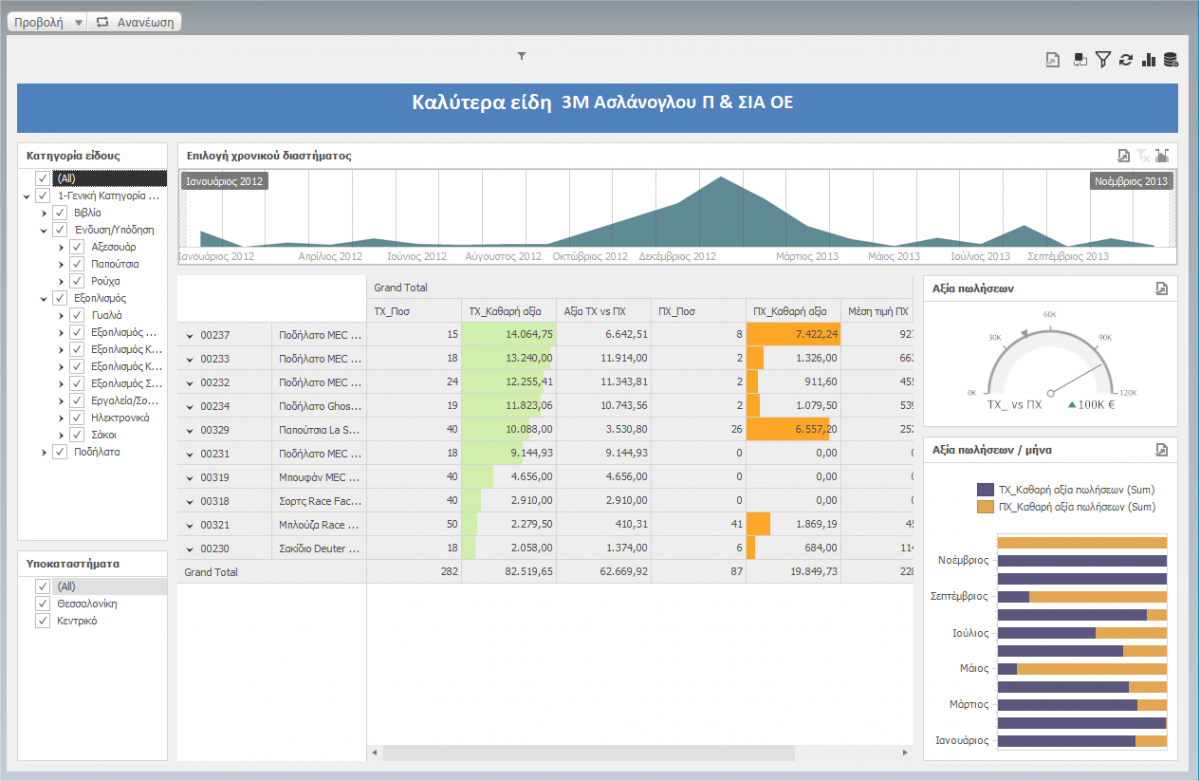Click the multi-window layout icon in top toolbar
The width and height of the screenshot is (1200, 781).
click(1080, 60)
